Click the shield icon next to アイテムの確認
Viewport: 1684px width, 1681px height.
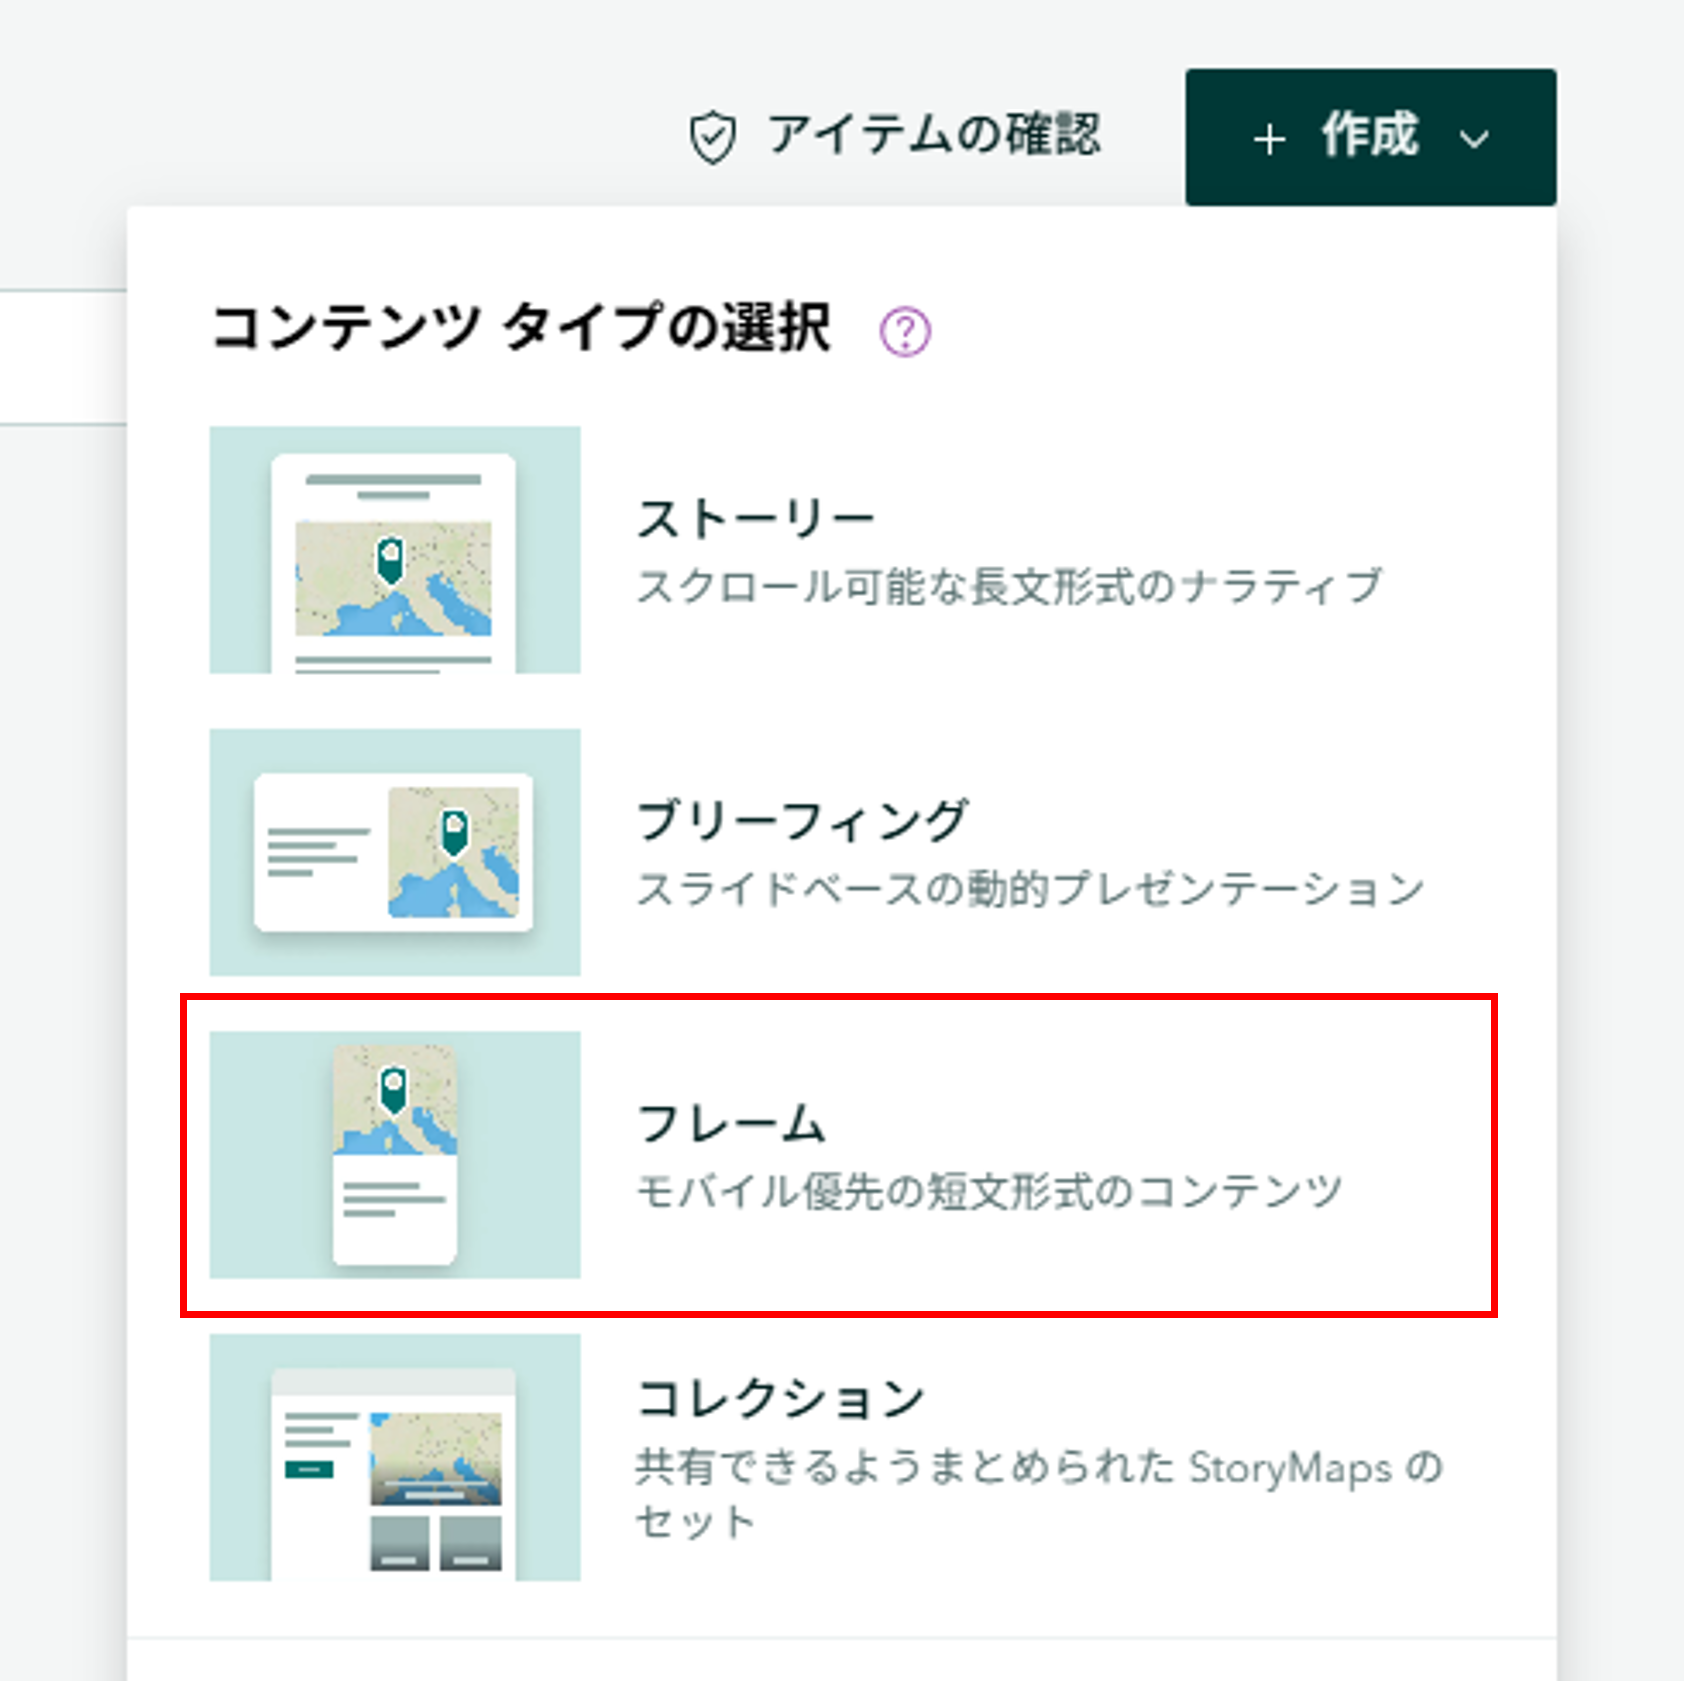pos(713,138)
